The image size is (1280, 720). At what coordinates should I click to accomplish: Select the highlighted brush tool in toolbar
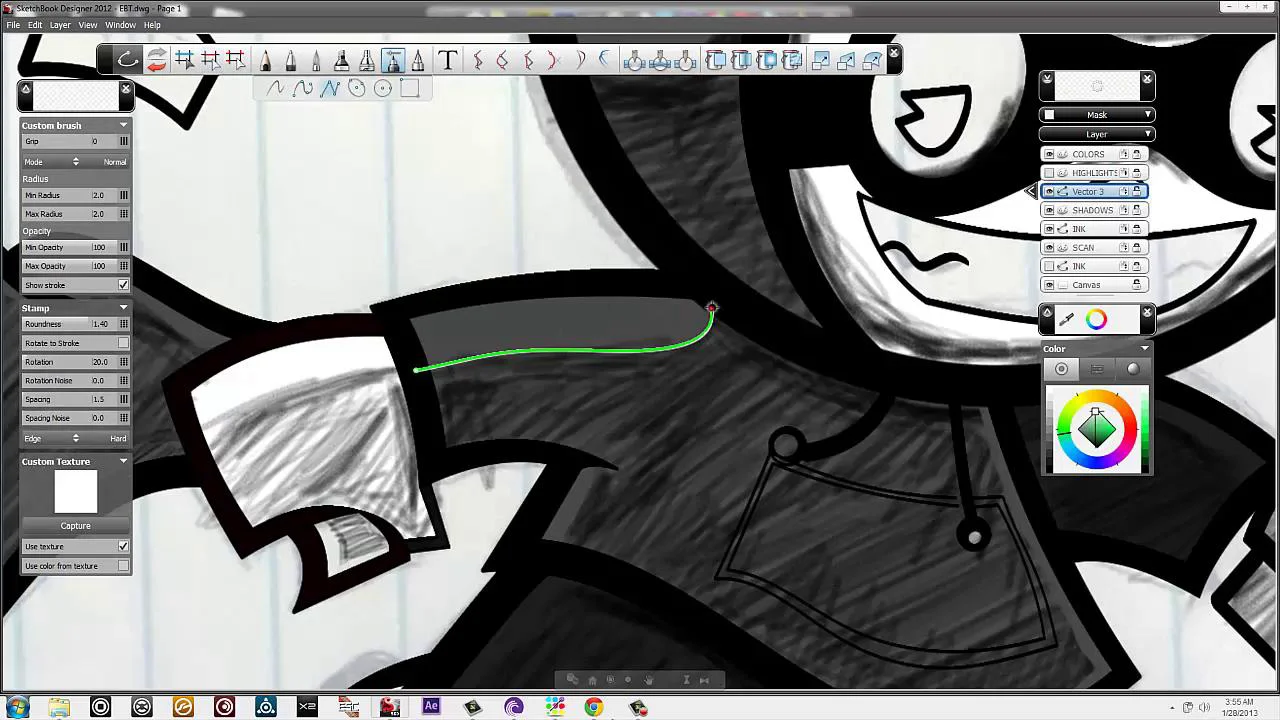[393, 61]
